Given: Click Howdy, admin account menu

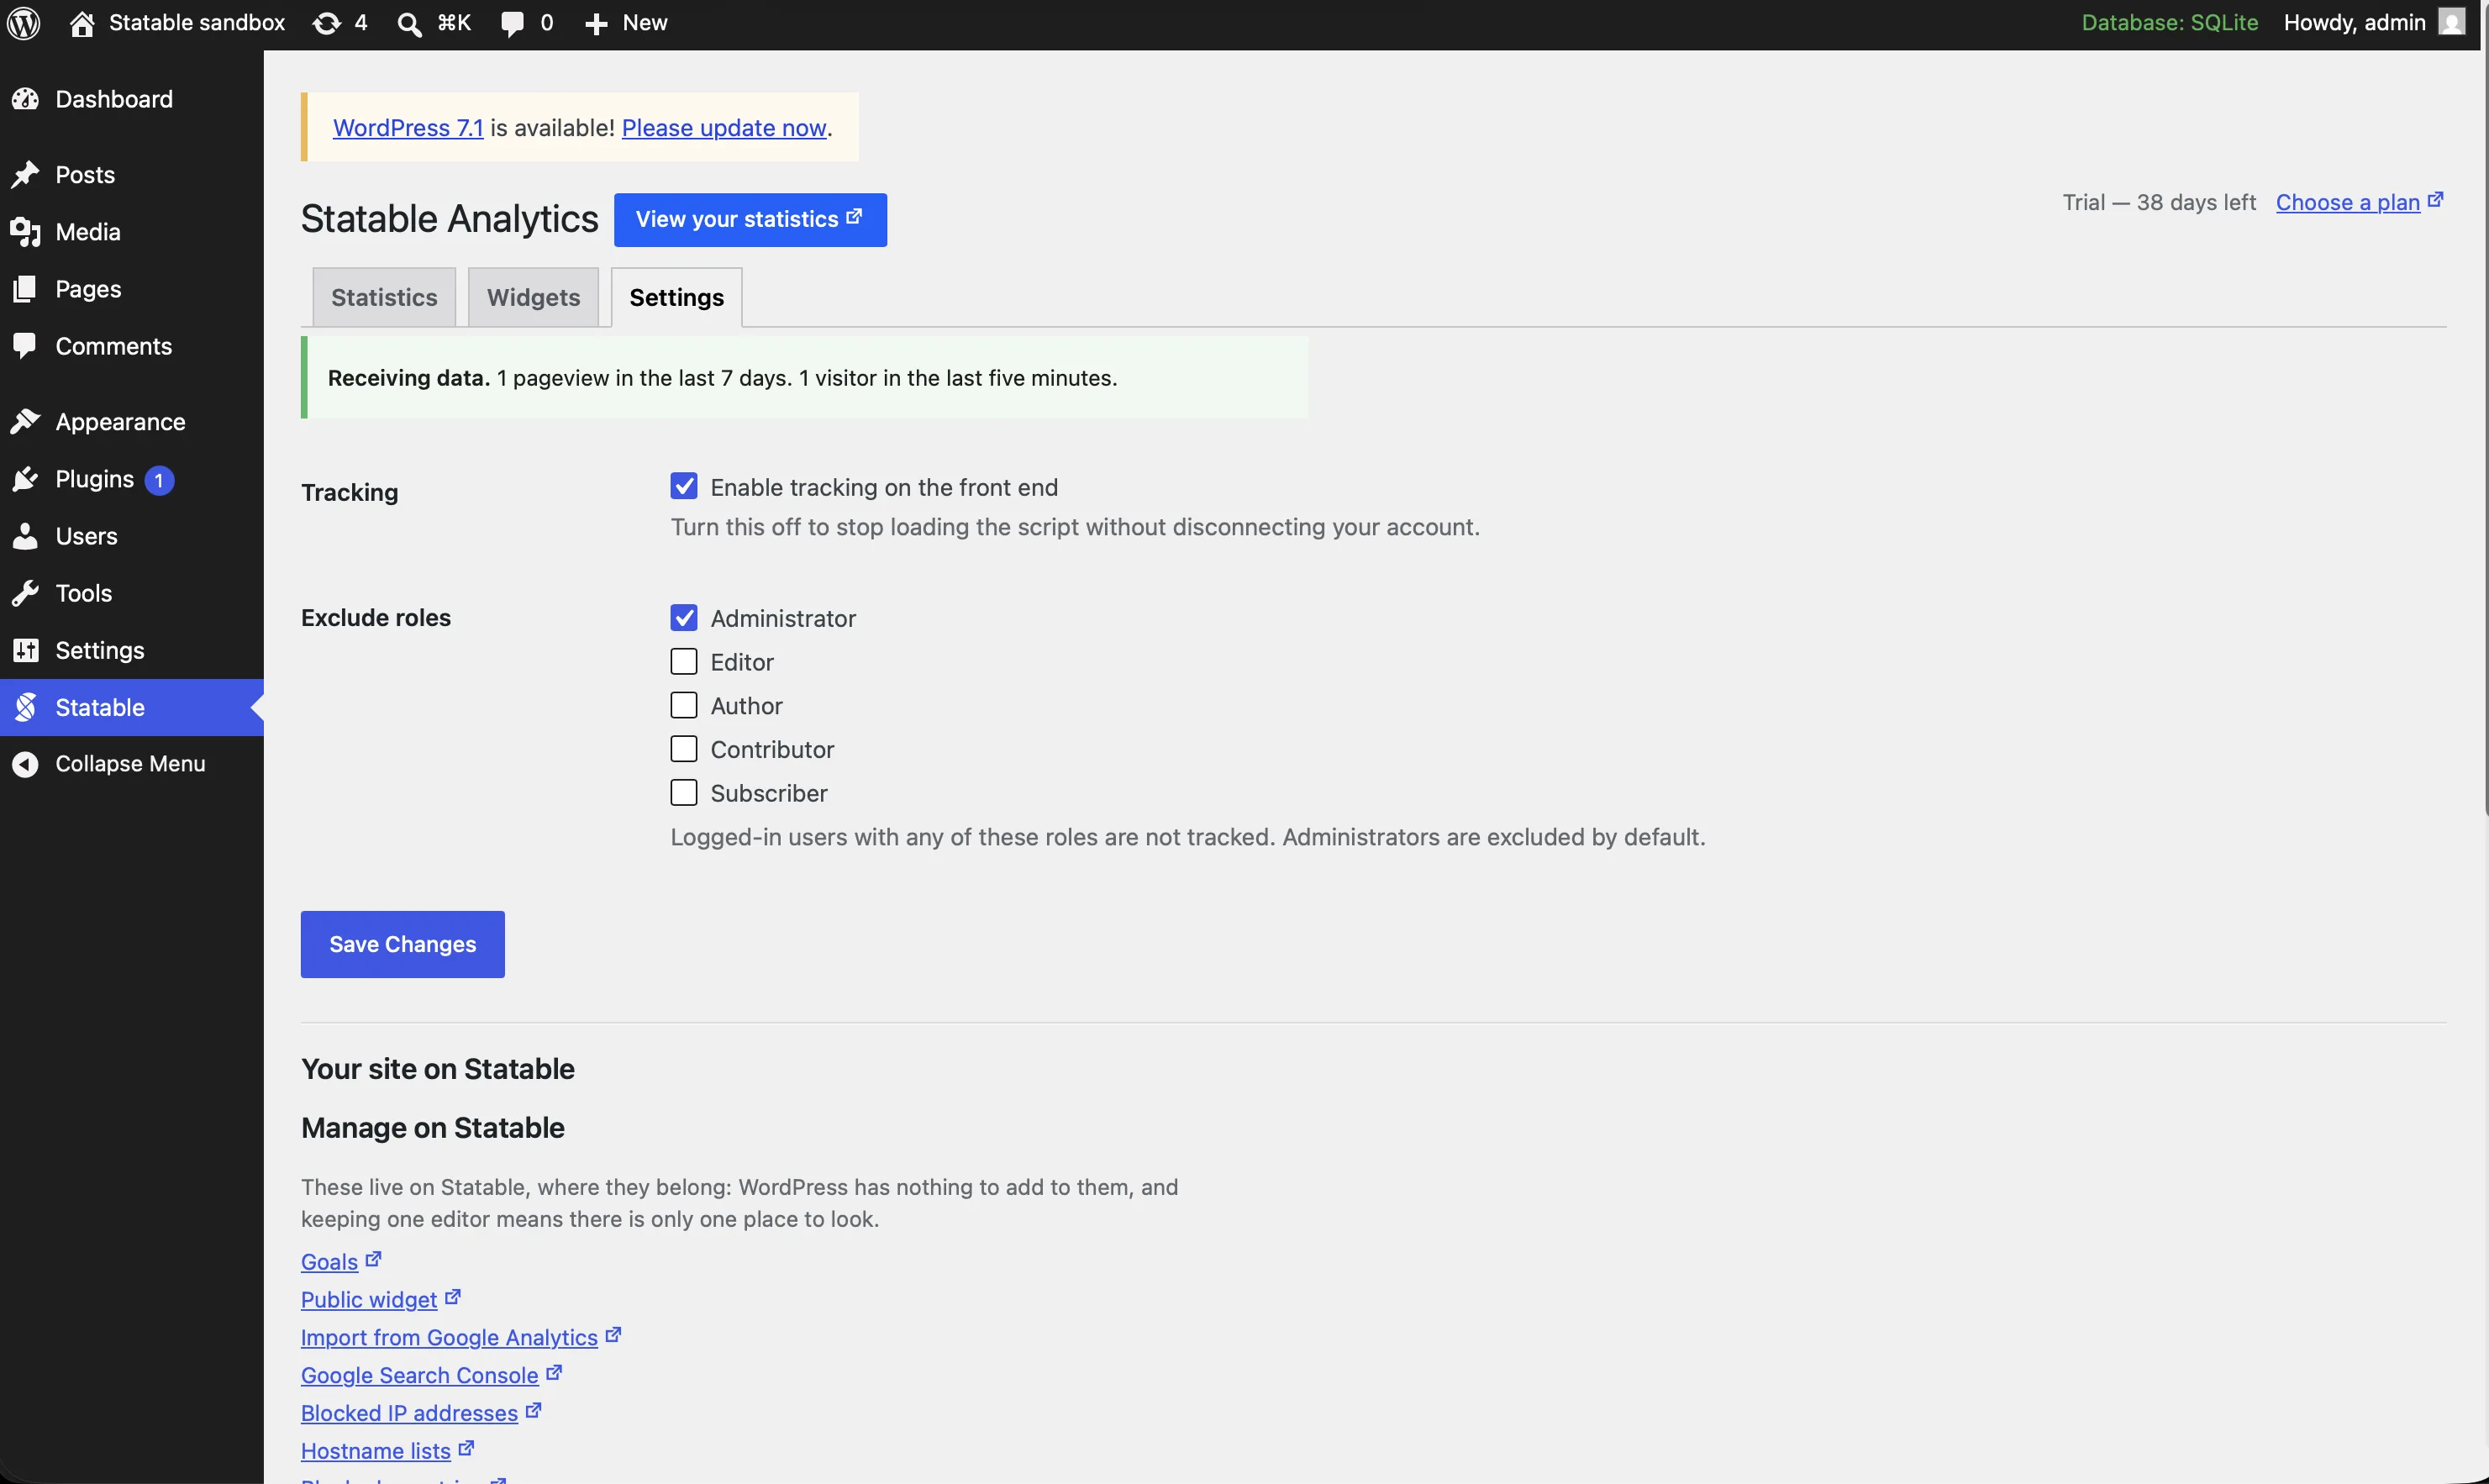Looking at the screenshot, I should [2373, 23].
